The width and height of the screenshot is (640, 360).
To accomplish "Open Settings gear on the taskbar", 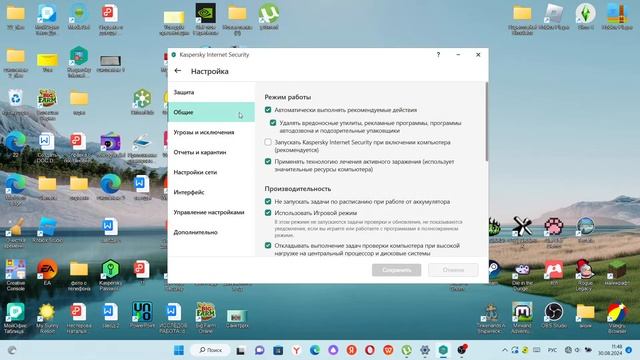I will point(425,350).
